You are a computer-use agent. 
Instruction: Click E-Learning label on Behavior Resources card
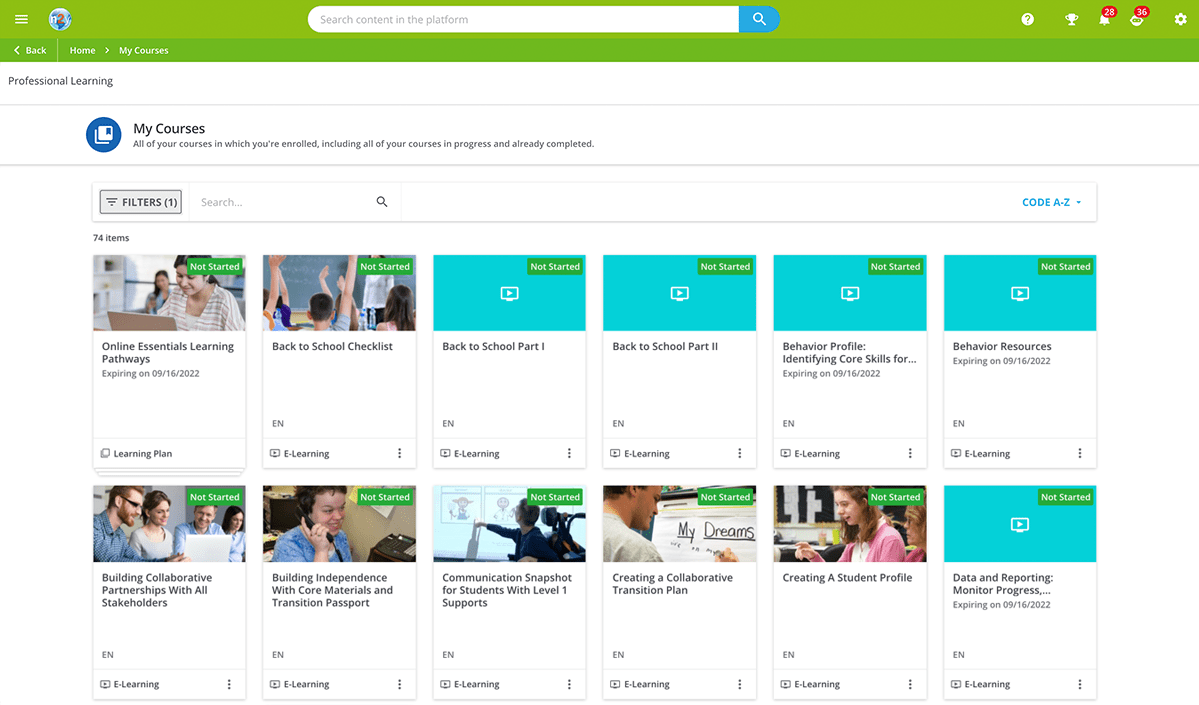(x=987, y=454)
